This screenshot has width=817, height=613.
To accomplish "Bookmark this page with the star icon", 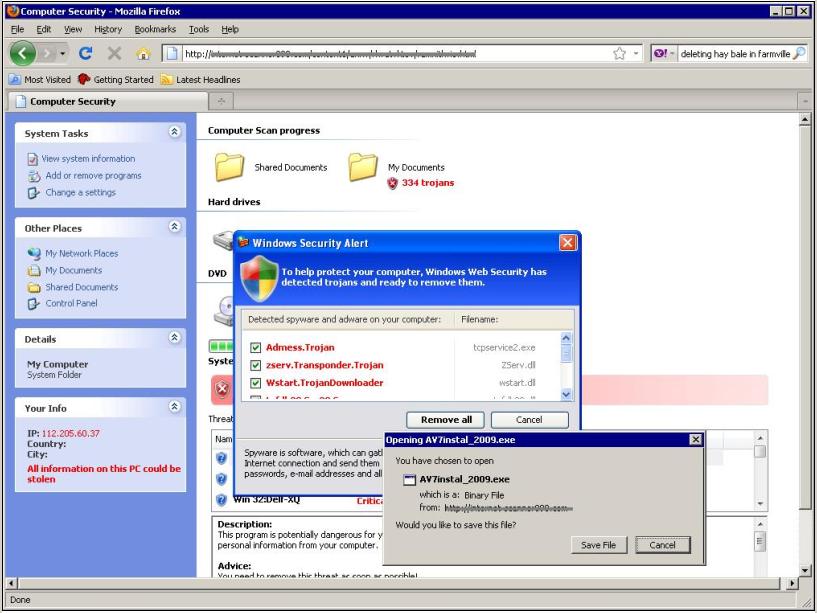I will click(619, 53).
